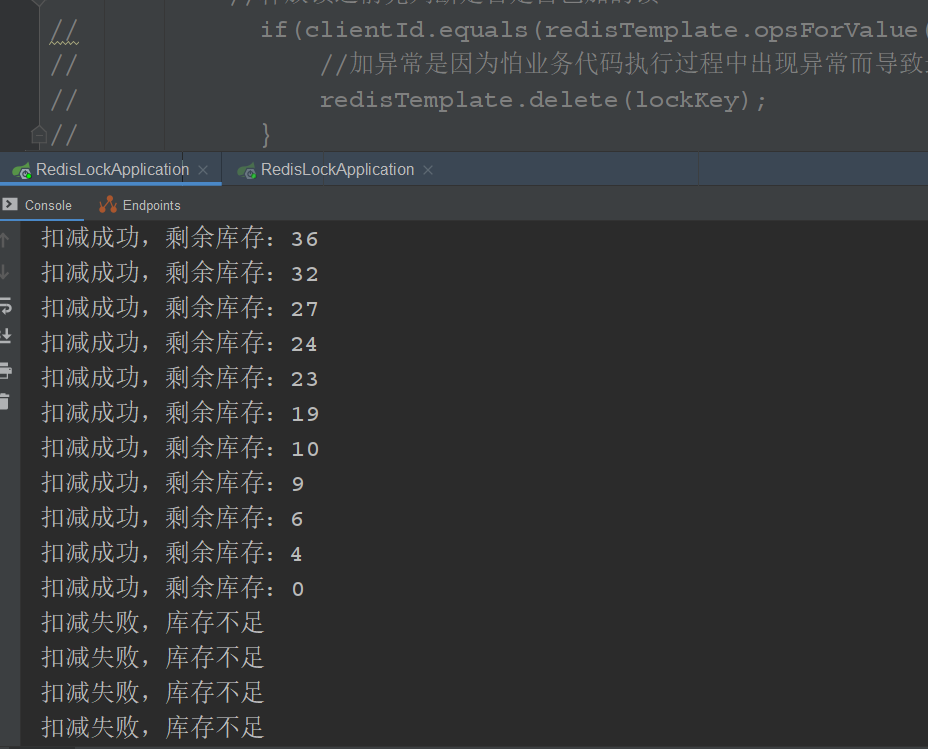Click the scroll to end icon
The image size is (928, 749).
(5, 337)
